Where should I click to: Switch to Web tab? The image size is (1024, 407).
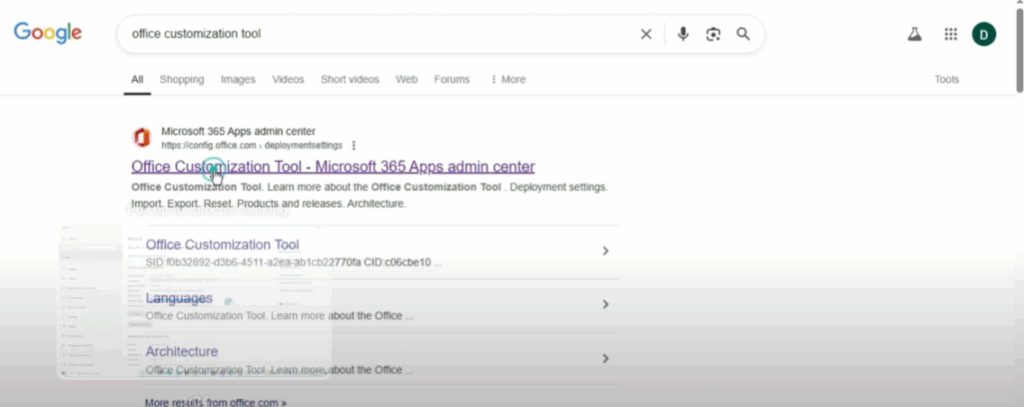[x=406, y=79]
